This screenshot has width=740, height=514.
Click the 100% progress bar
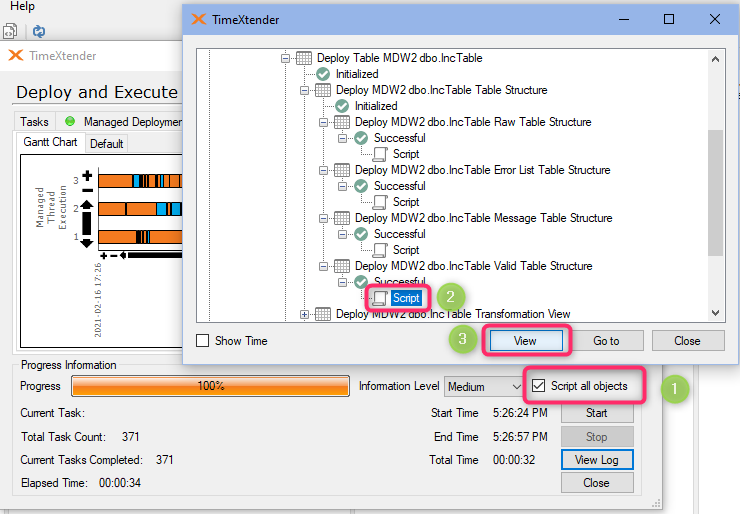click(210, 386)
